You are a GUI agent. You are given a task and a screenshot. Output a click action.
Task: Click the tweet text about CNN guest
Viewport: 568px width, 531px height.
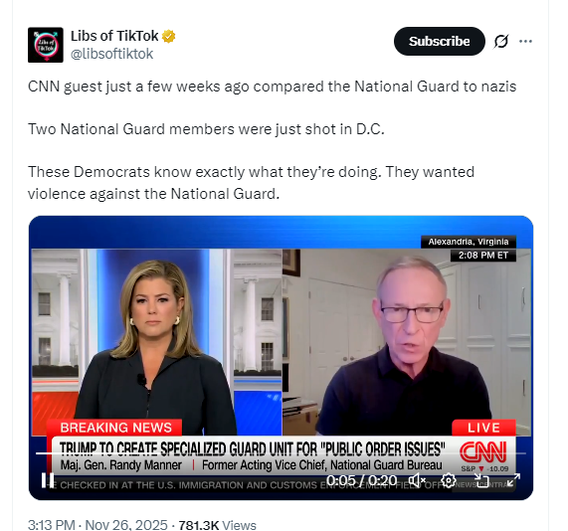tap(272, 87)
